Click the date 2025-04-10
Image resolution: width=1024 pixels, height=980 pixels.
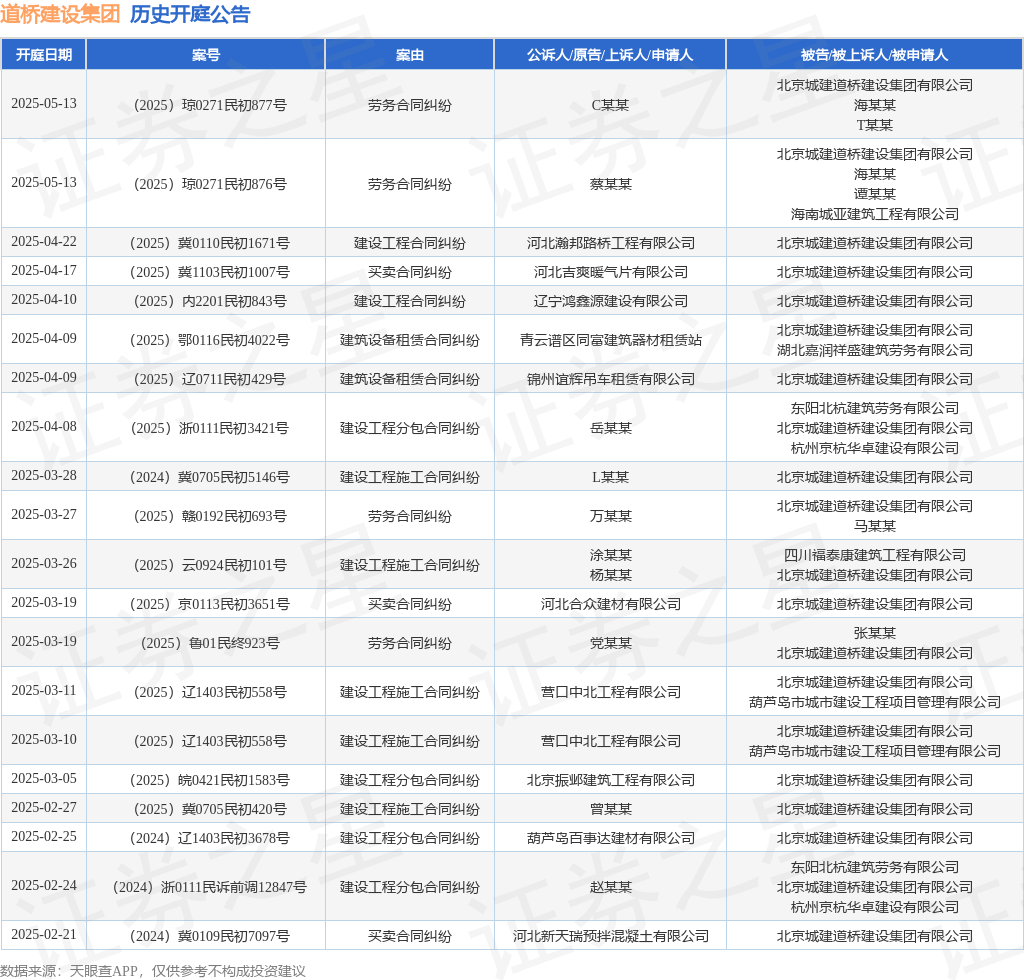coord(44,300)
